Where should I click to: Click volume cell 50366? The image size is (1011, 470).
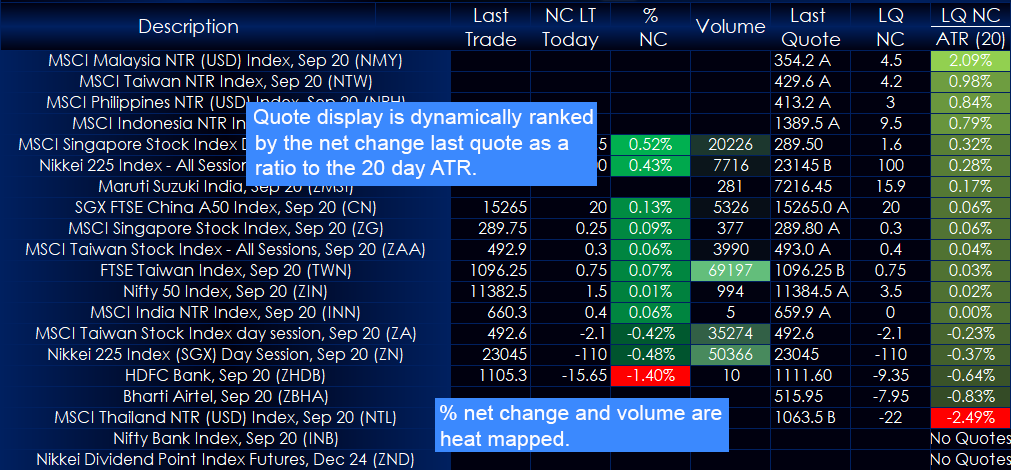731,354
